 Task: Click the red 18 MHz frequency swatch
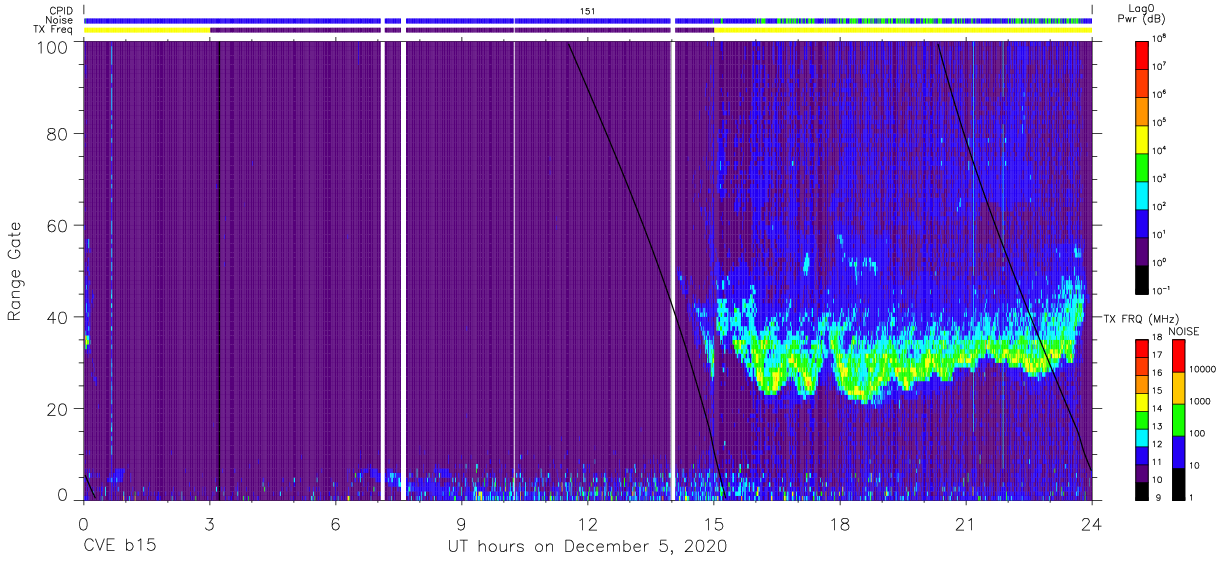pyautogui.click(x=1142, y=349)
